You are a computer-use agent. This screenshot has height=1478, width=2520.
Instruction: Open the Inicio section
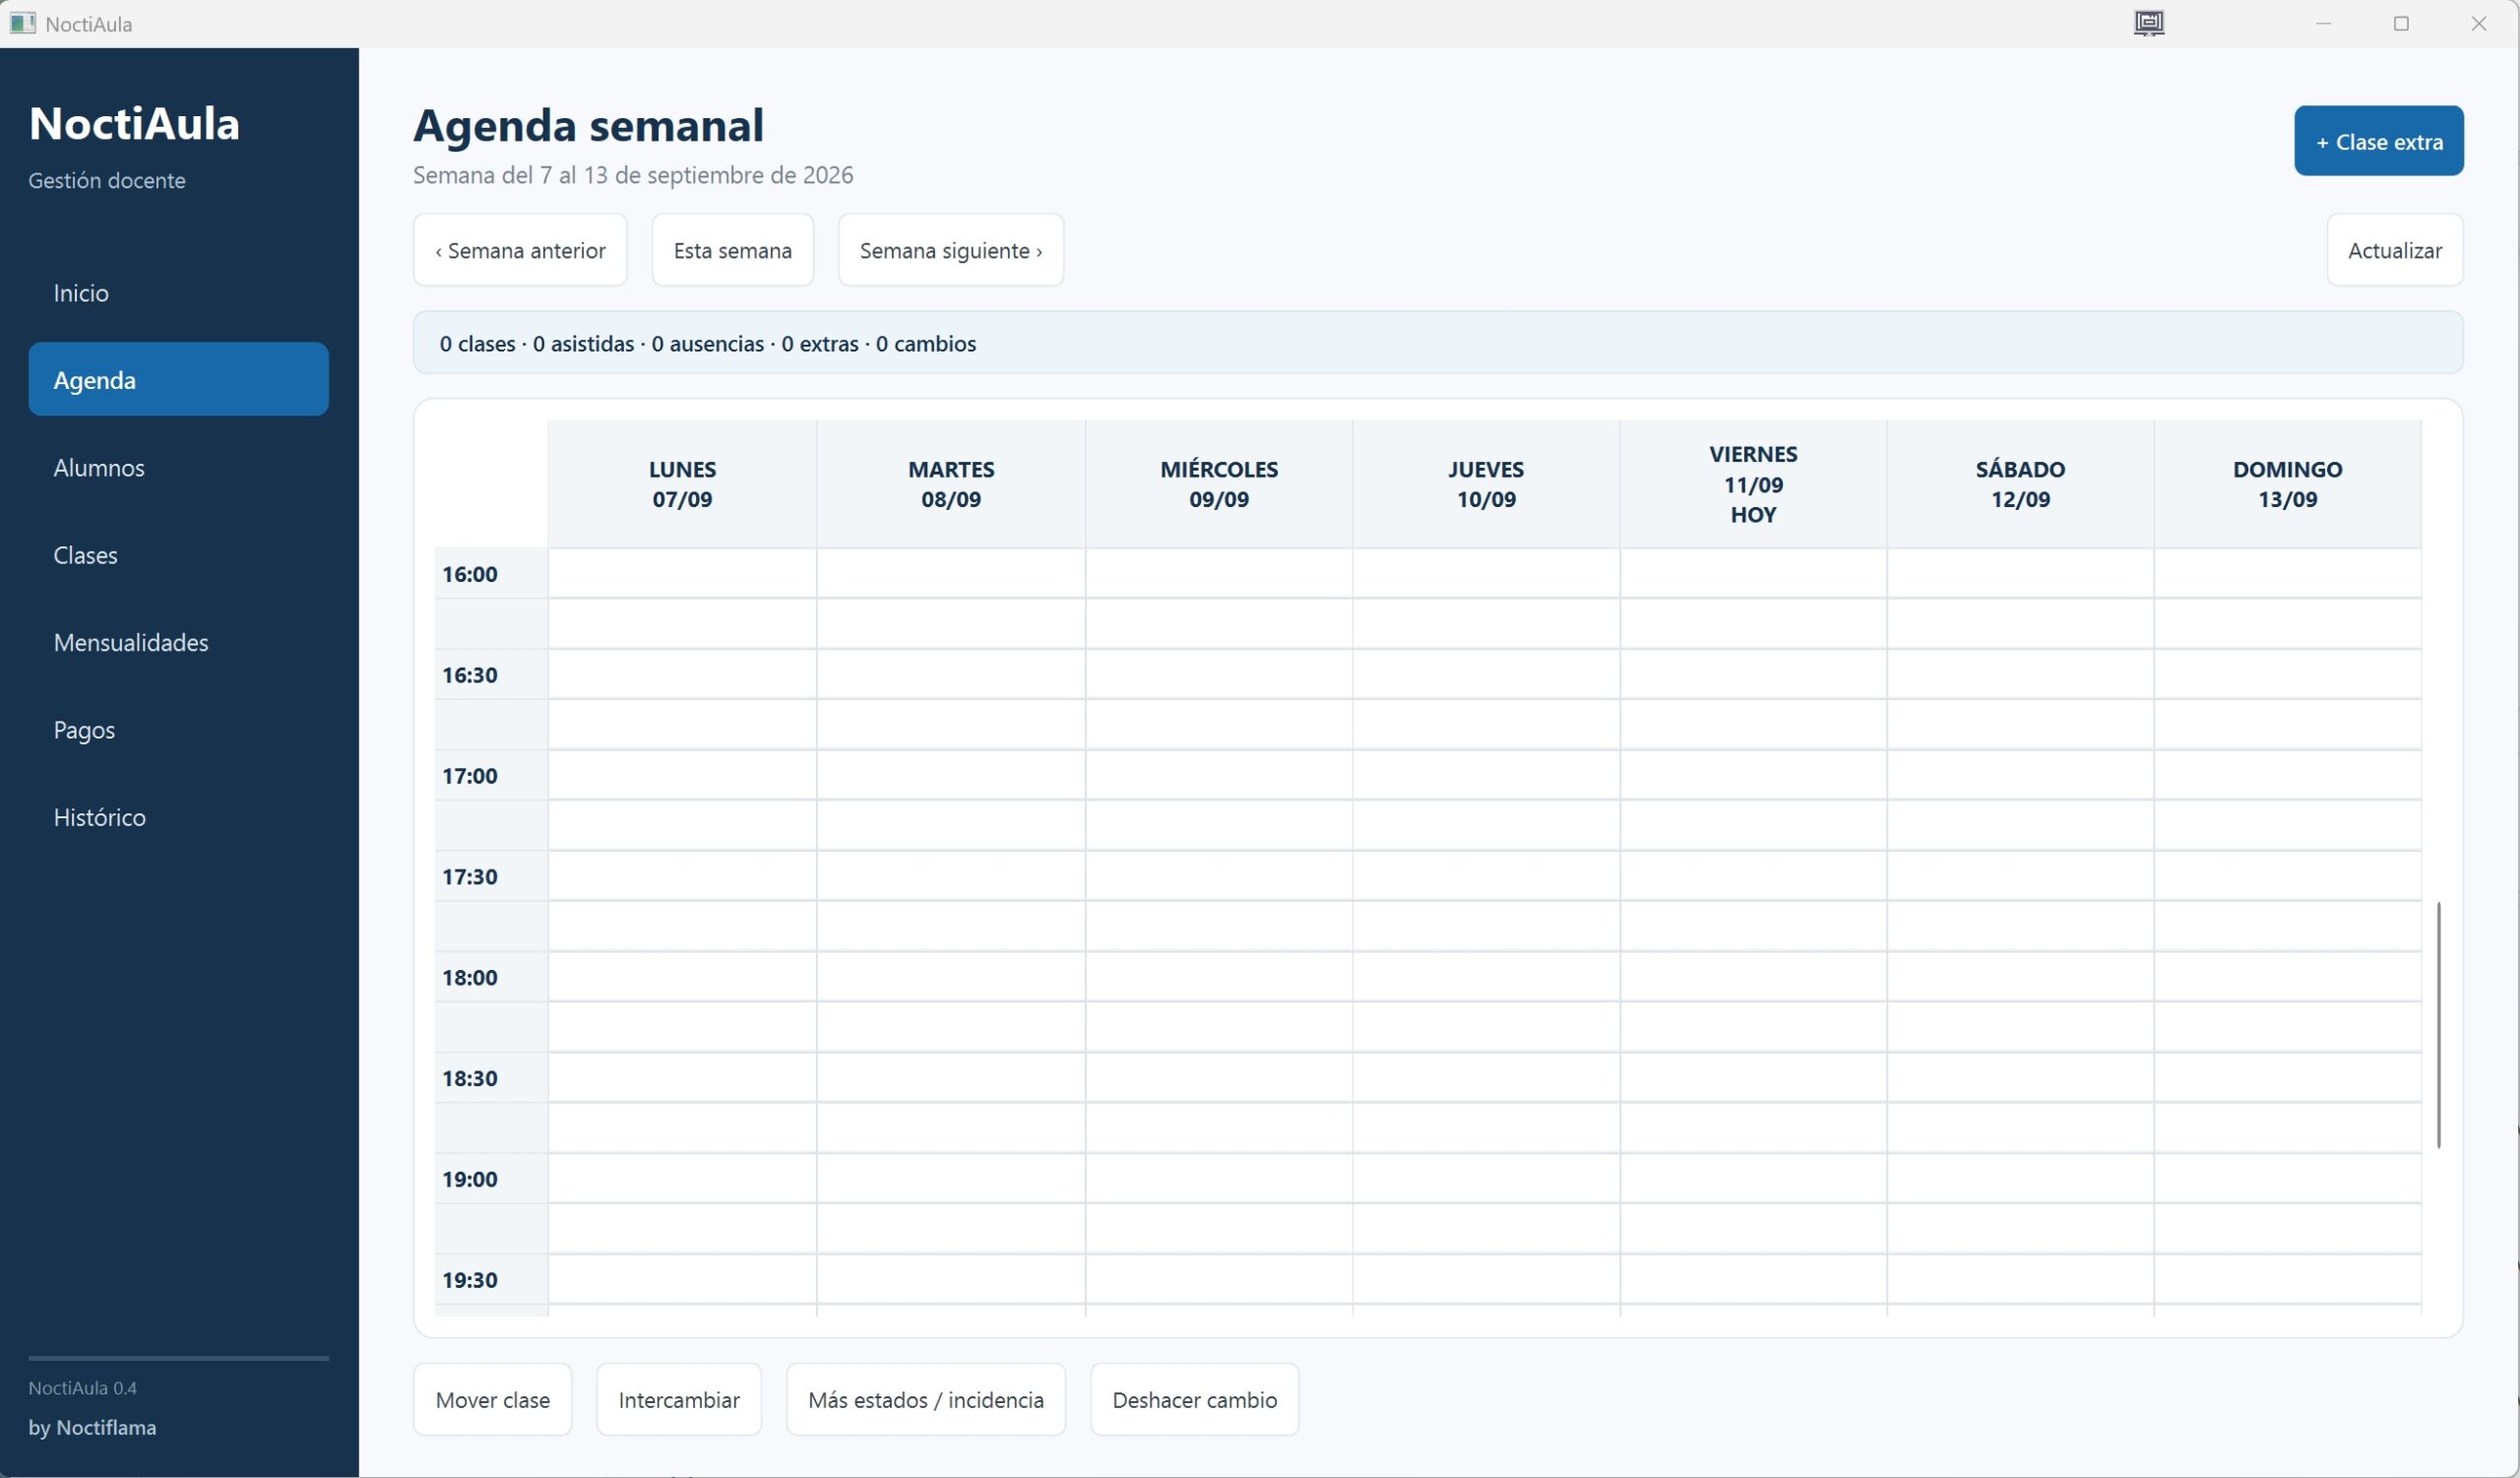click(x=179, y=293)
